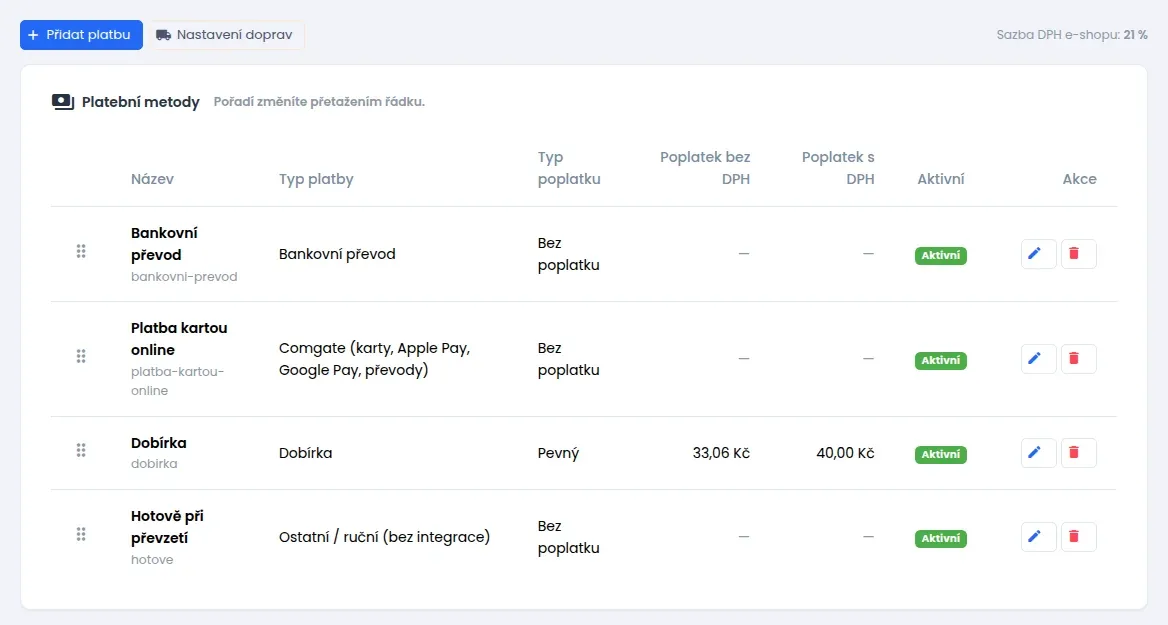Click the slug text platba-kartou-online
The width and height of the screenshot is (1168, 625).
point(177,381)
